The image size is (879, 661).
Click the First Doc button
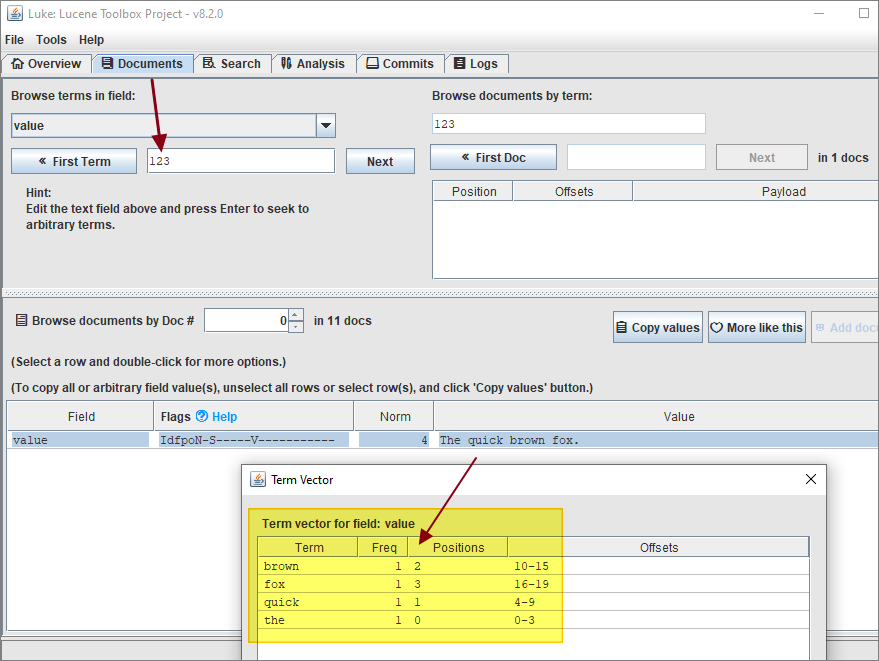pos(492,158)
